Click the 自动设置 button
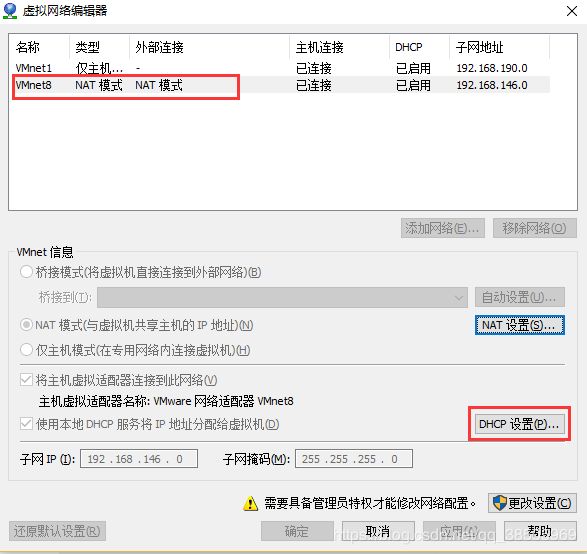This screenshot has height=554, width=587. [520, 298]
